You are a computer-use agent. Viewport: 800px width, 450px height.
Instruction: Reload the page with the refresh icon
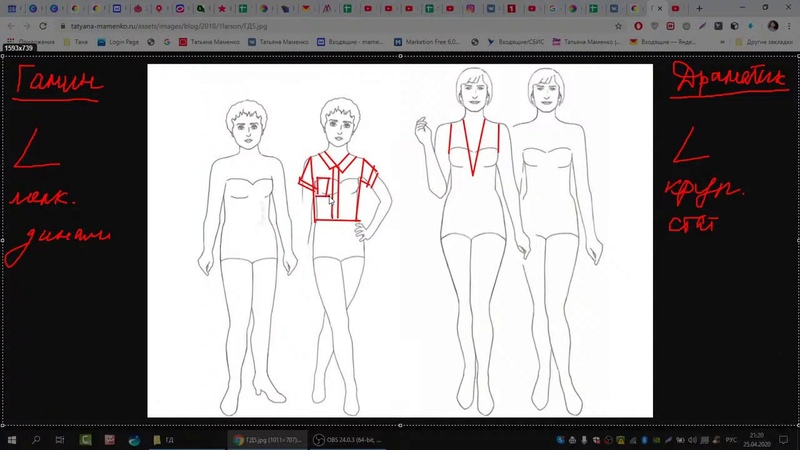click(x=43, y=25)
